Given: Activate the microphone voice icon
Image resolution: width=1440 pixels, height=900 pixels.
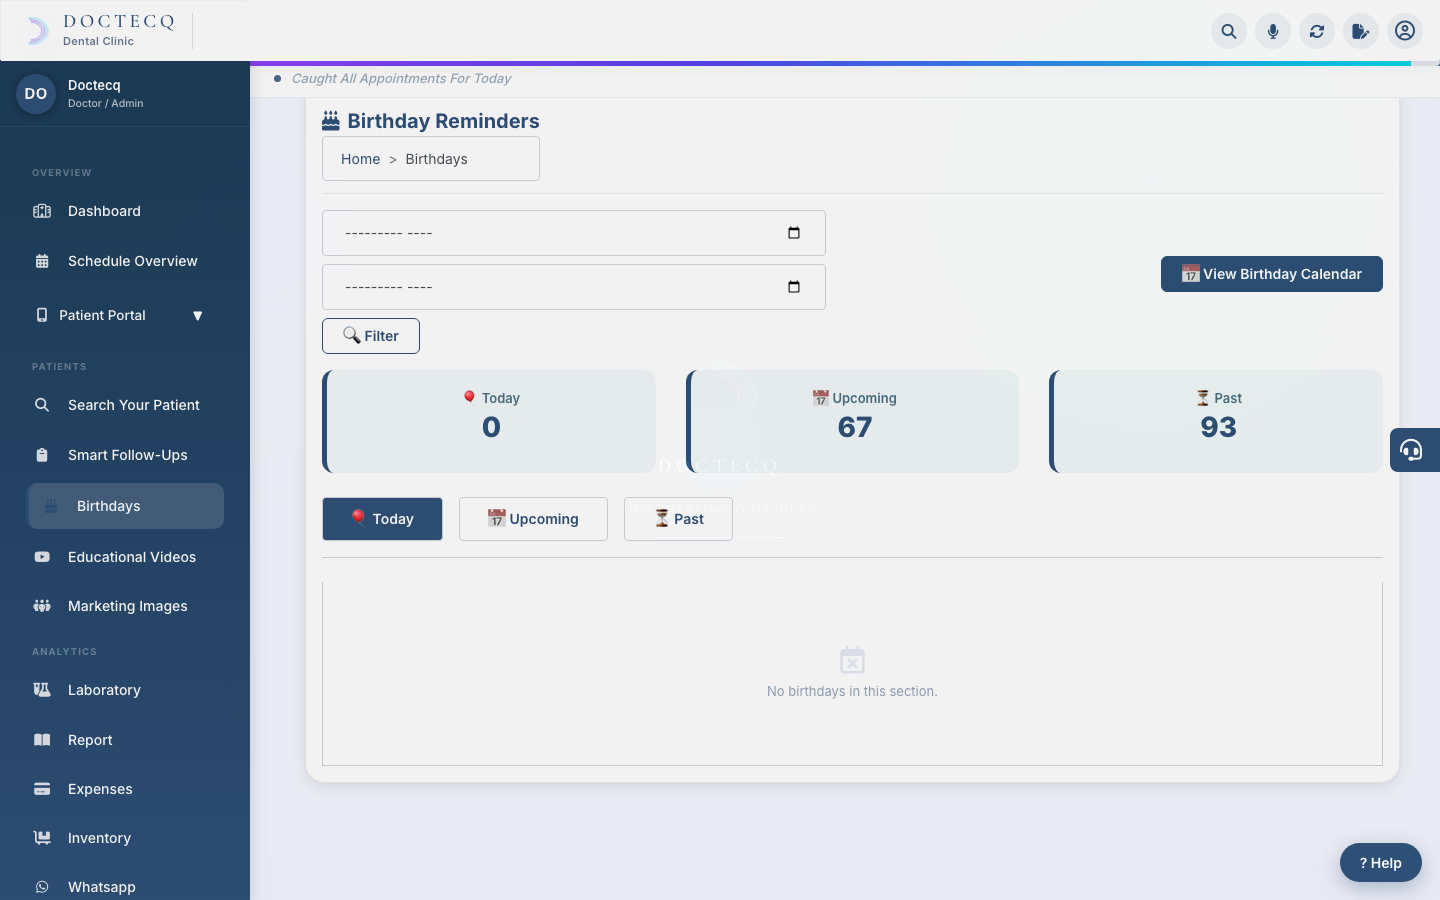Looking at the screenshot, I should (1273, 31).
